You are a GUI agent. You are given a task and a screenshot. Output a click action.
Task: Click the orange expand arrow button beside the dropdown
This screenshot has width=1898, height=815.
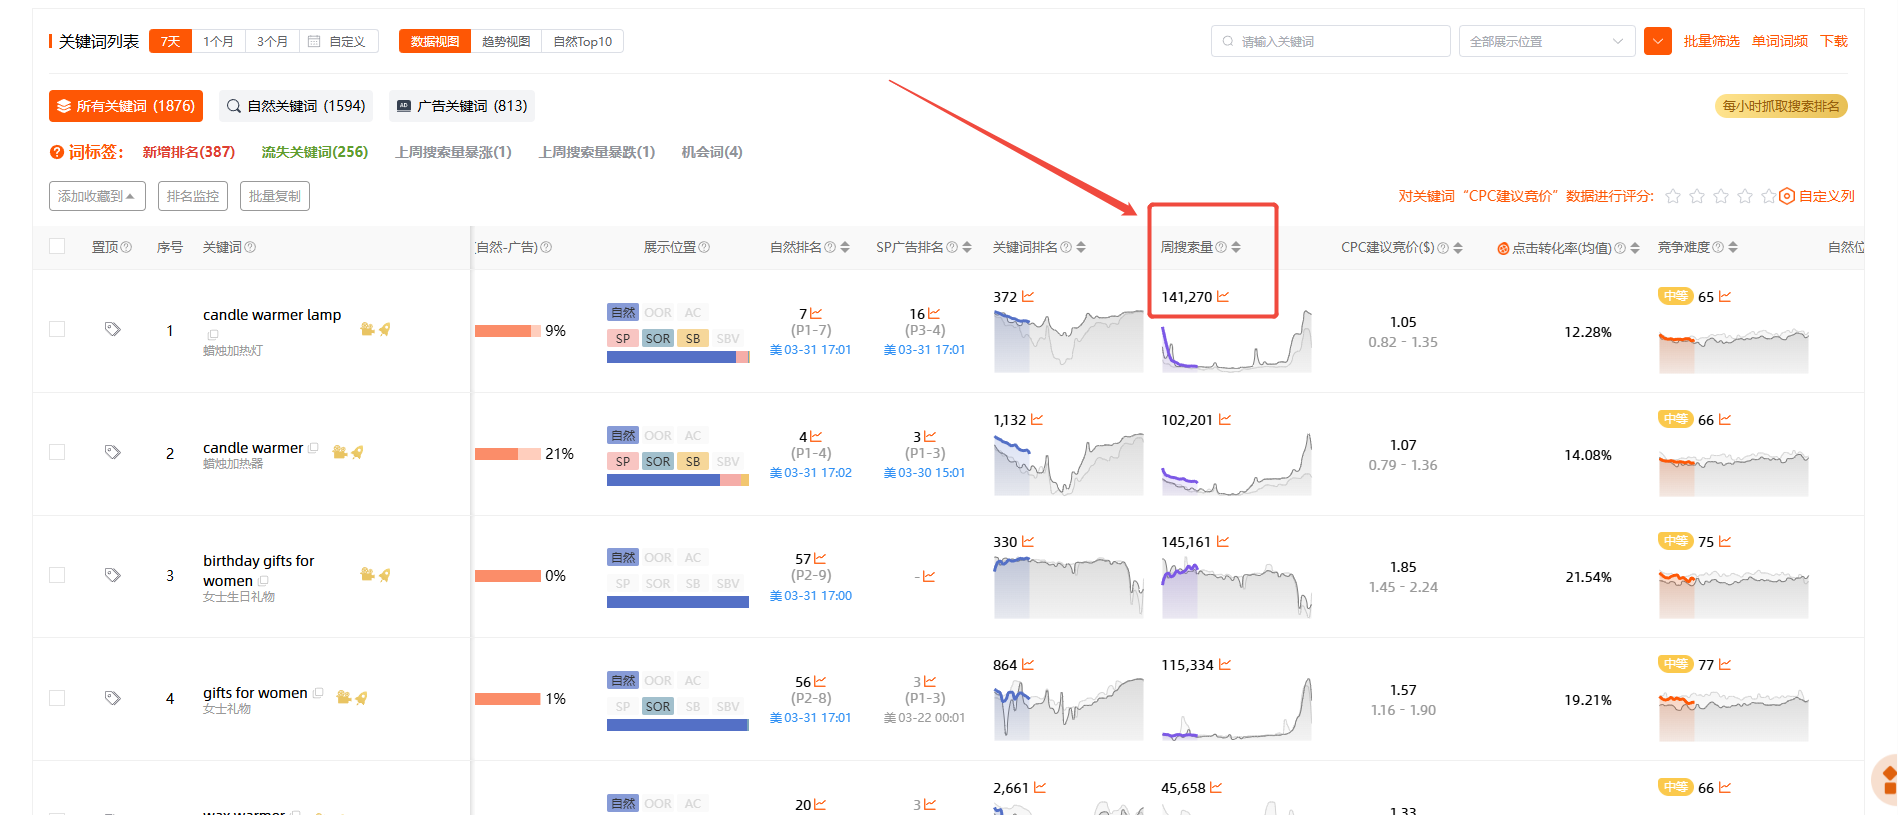[1658, 41]
